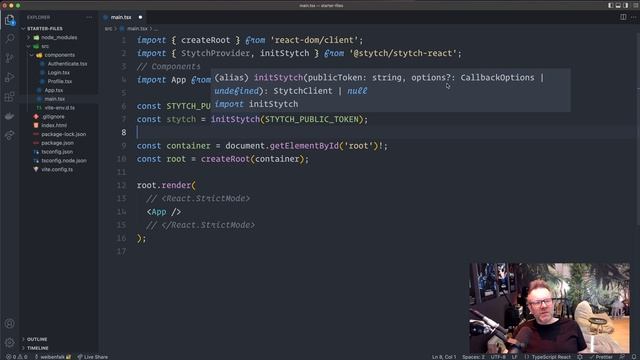This screenshot has height=360, width=640.
Task: Change the LF end-of-line setting
Action: (514, 357)
